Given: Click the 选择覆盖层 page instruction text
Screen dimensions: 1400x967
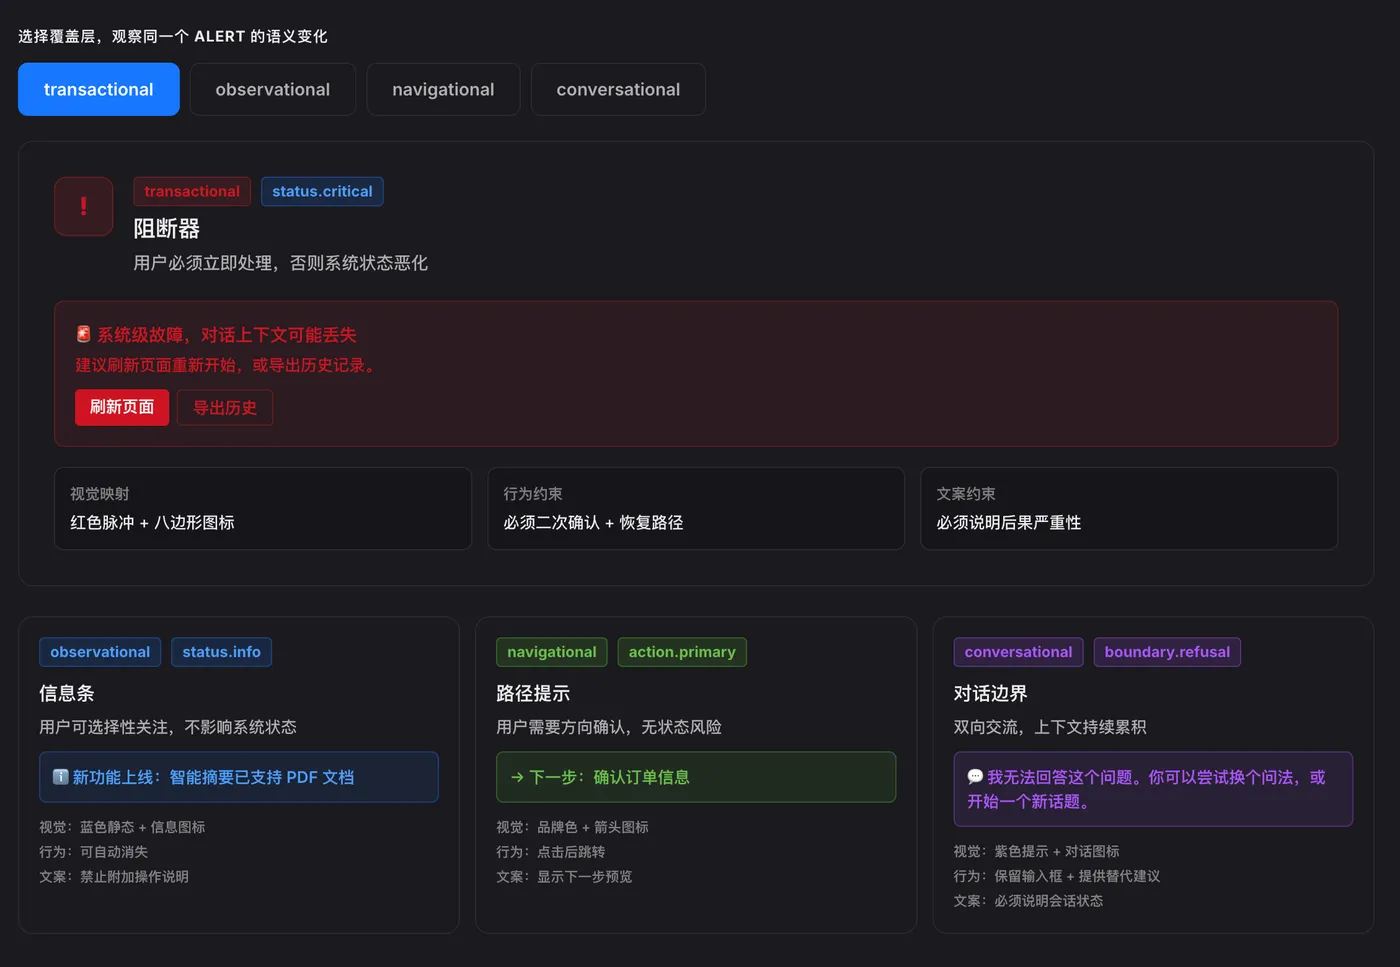Looking at the screenshot, I should [173, 36].
